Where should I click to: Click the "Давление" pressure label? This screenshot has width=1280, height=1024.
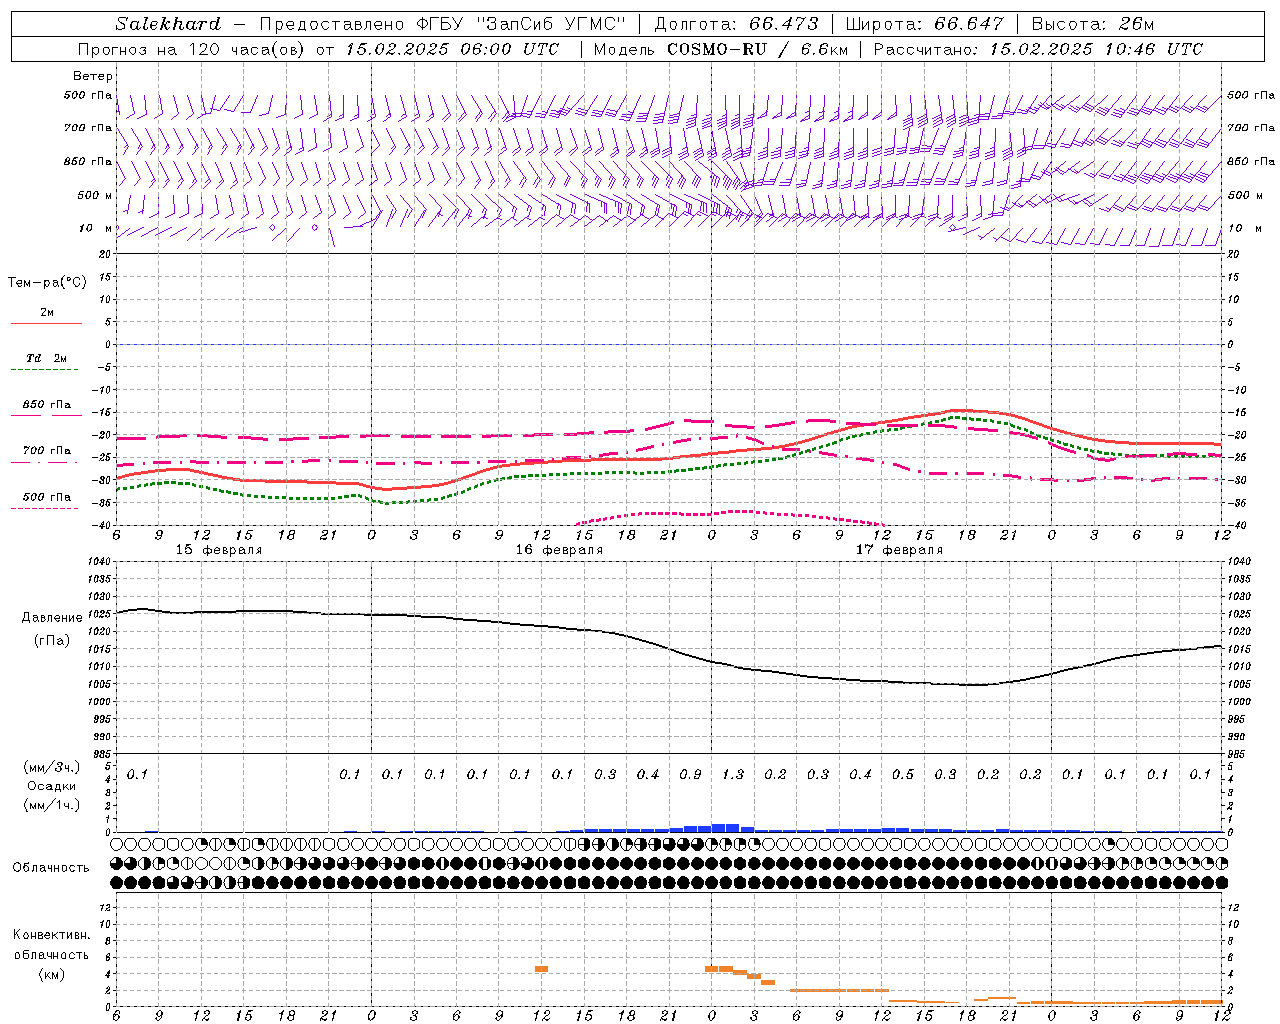[52, 618]
